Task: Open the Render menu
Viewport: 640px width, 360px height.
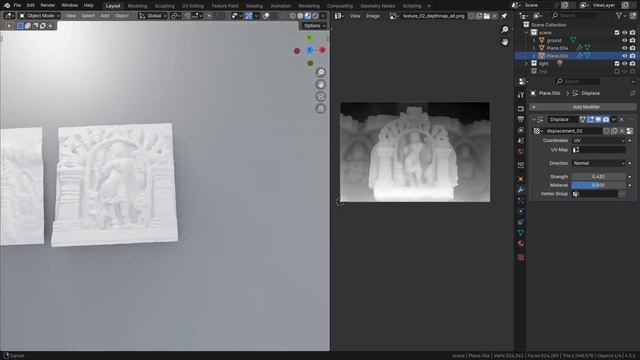Action: (x=48, y=5)
